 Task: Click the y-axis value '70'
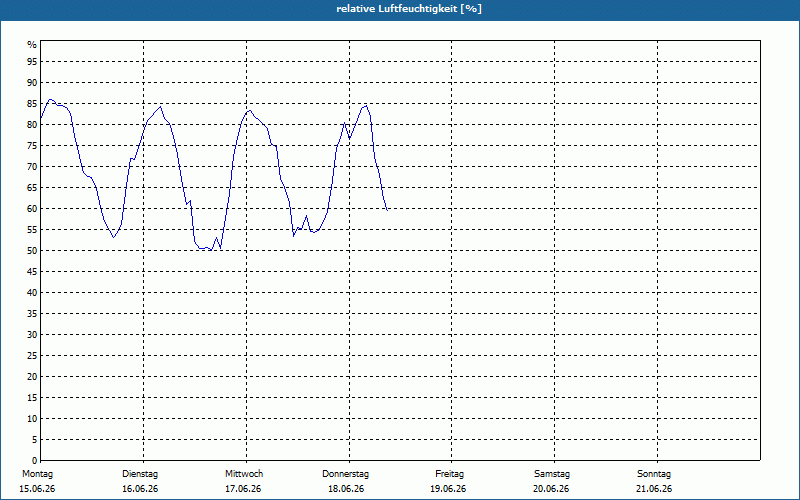tap(32, 167)
